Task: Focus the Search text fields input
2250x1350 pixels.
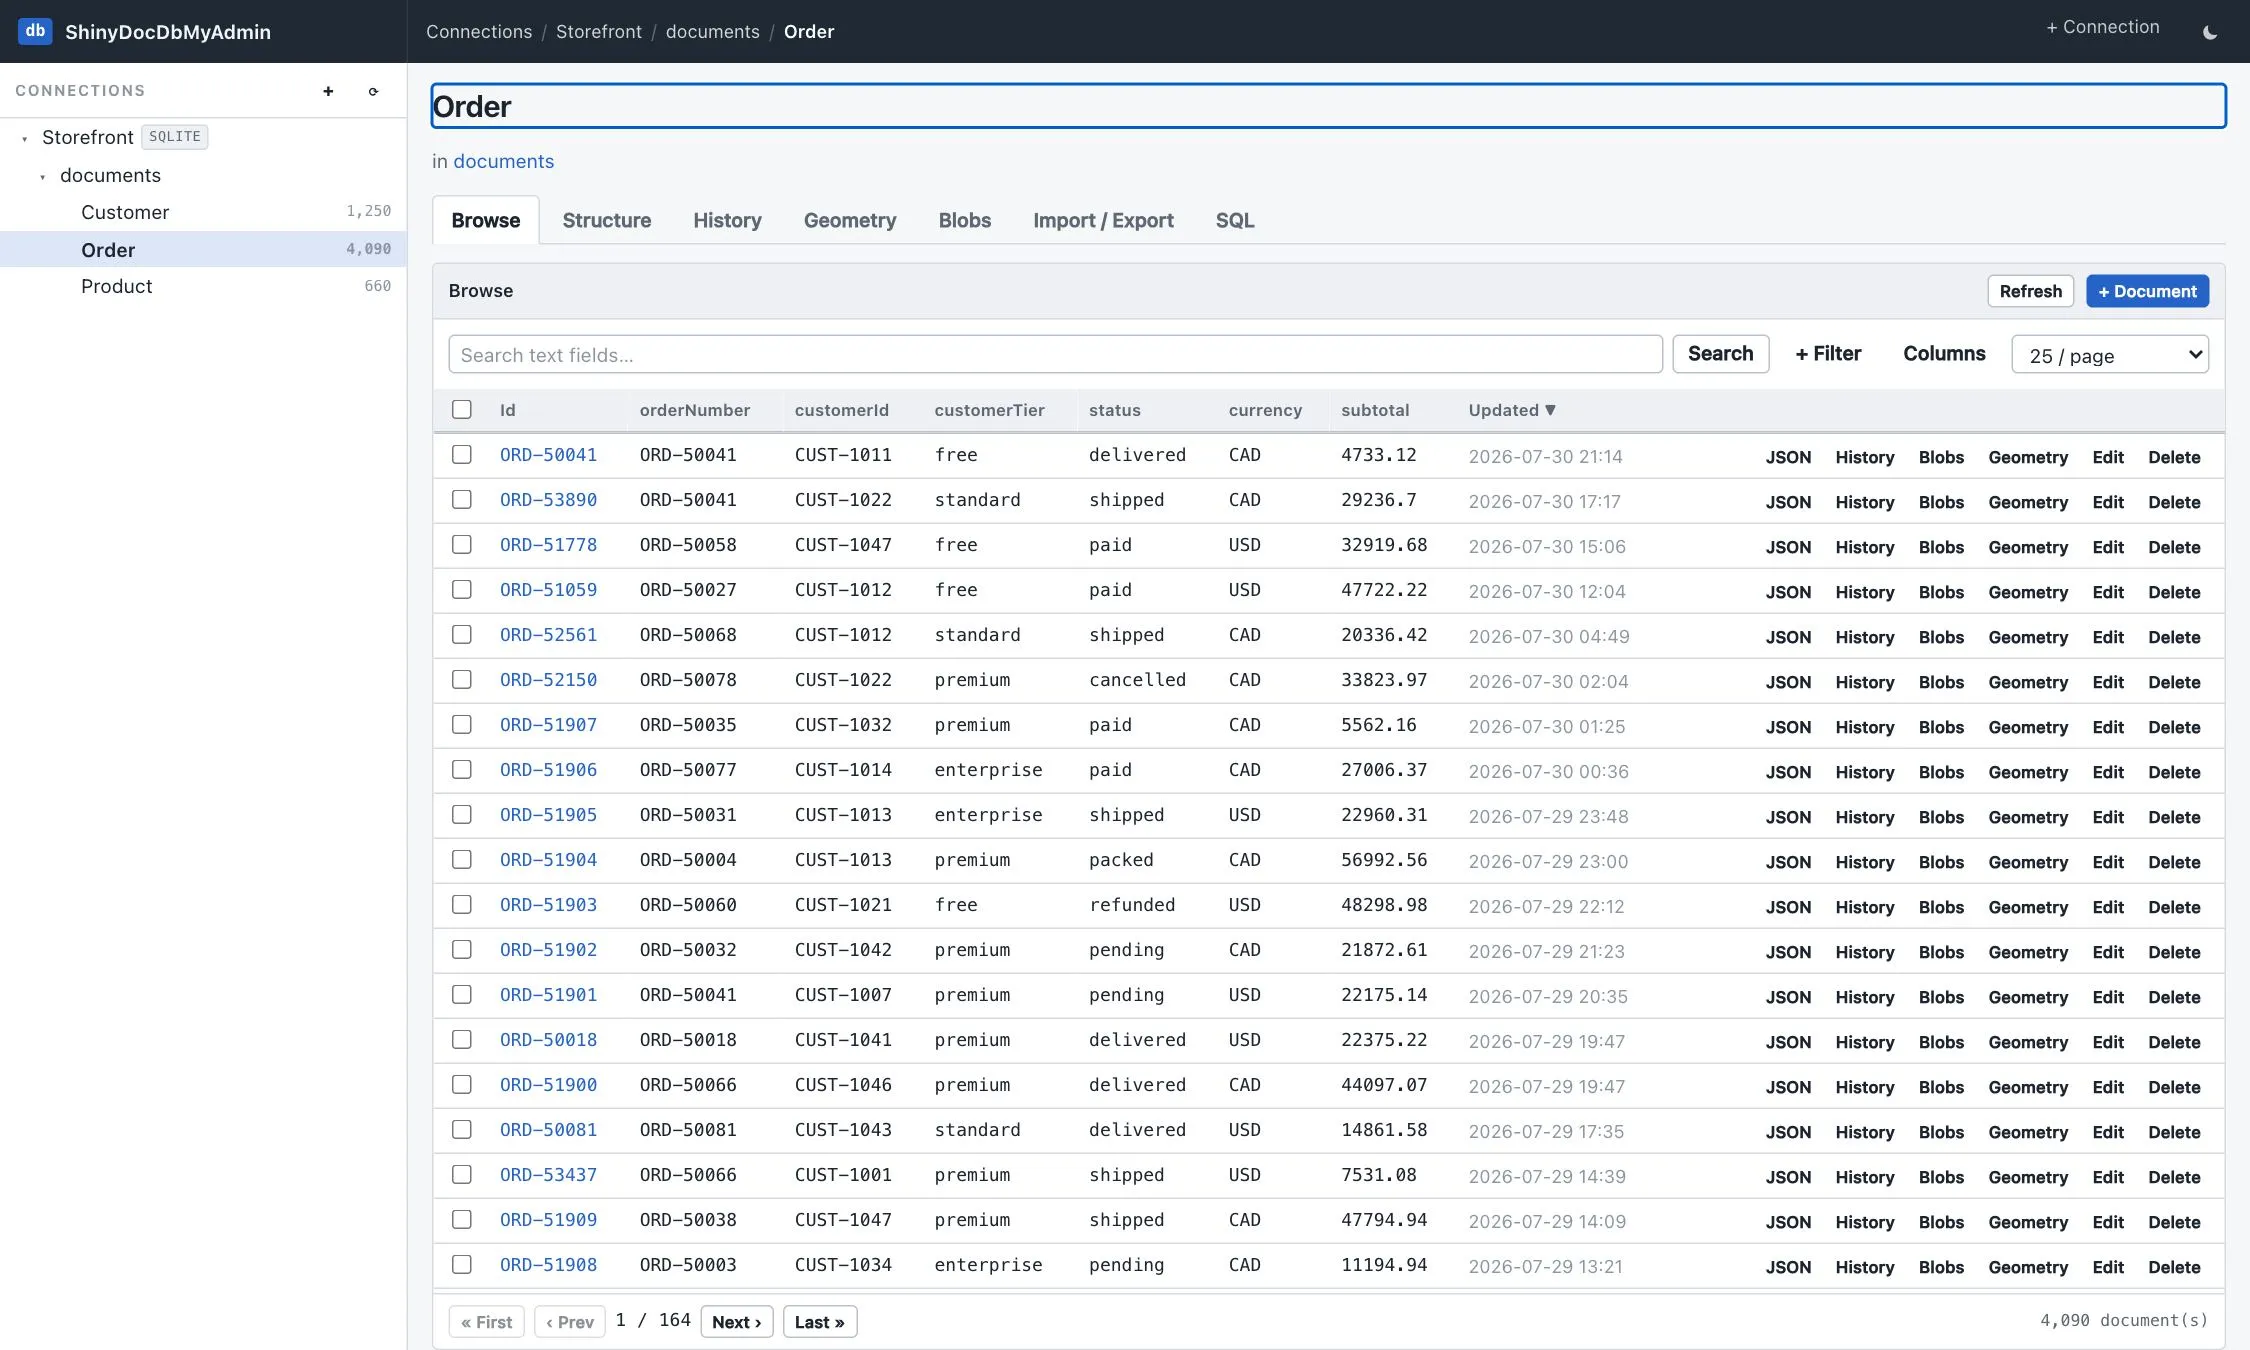Action: [x=1055, y=354]
